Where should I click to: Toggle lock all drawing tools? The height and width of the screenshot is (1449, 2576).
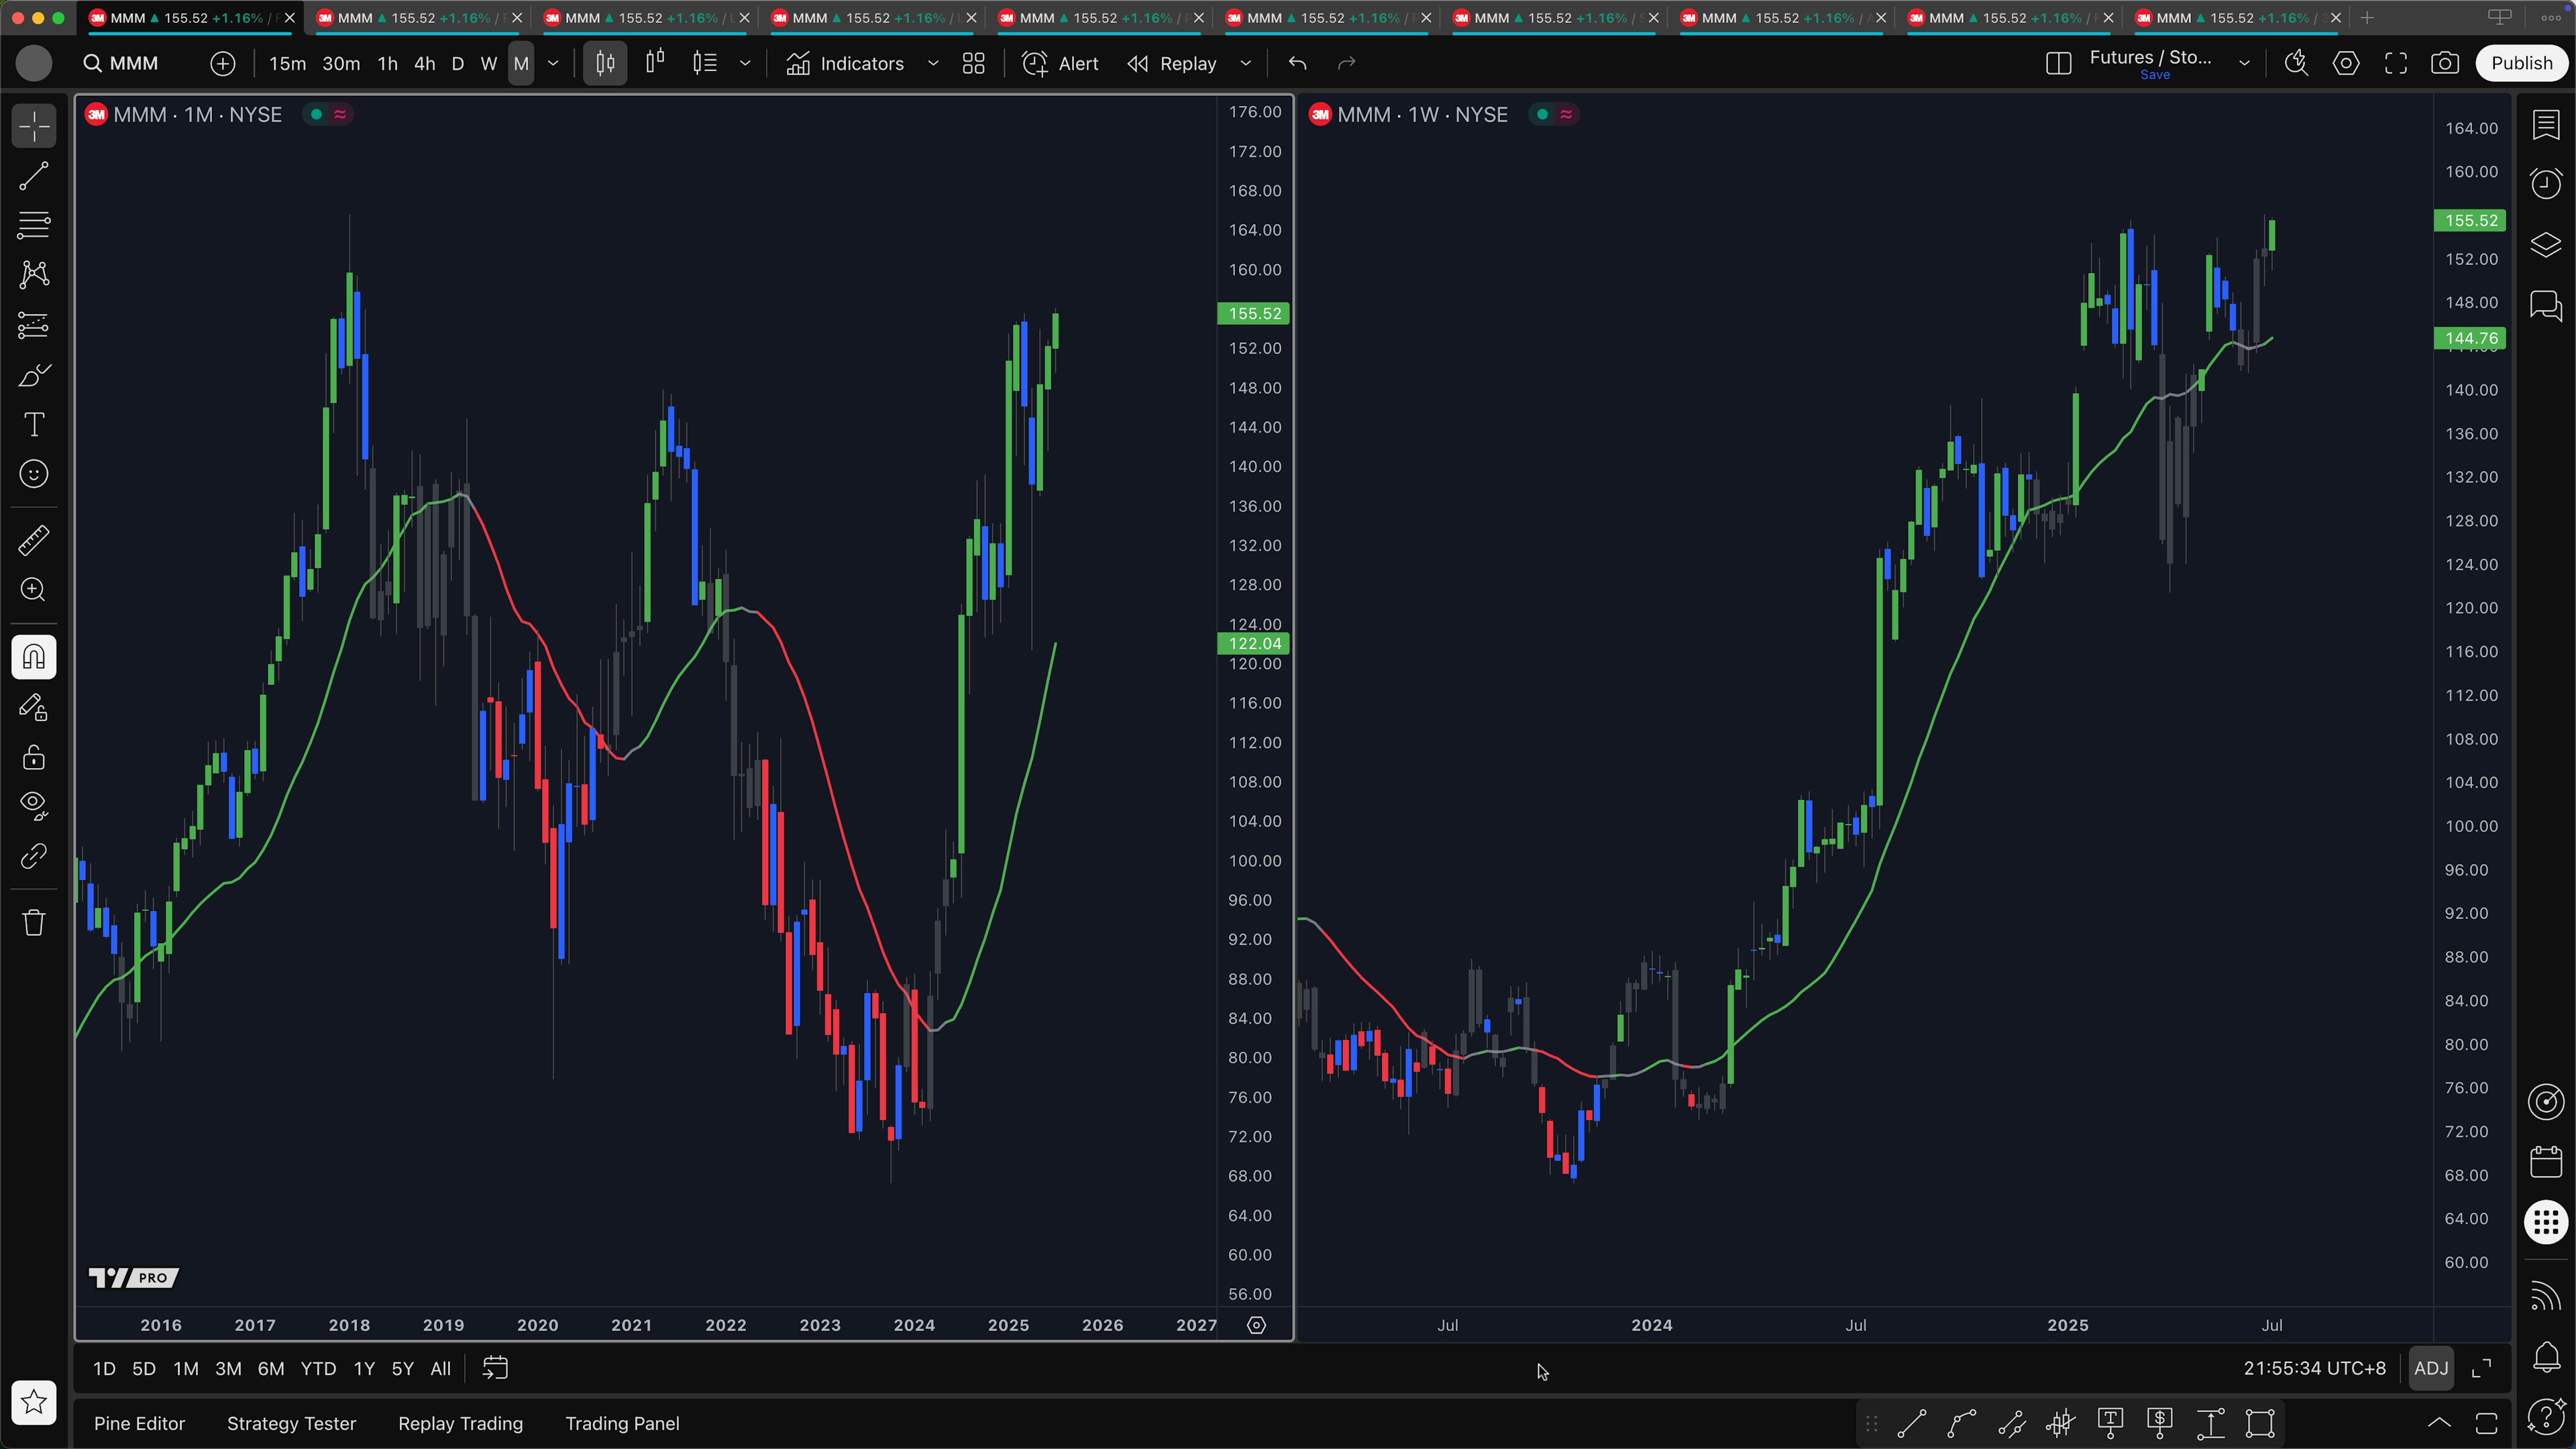pos(34,757)
